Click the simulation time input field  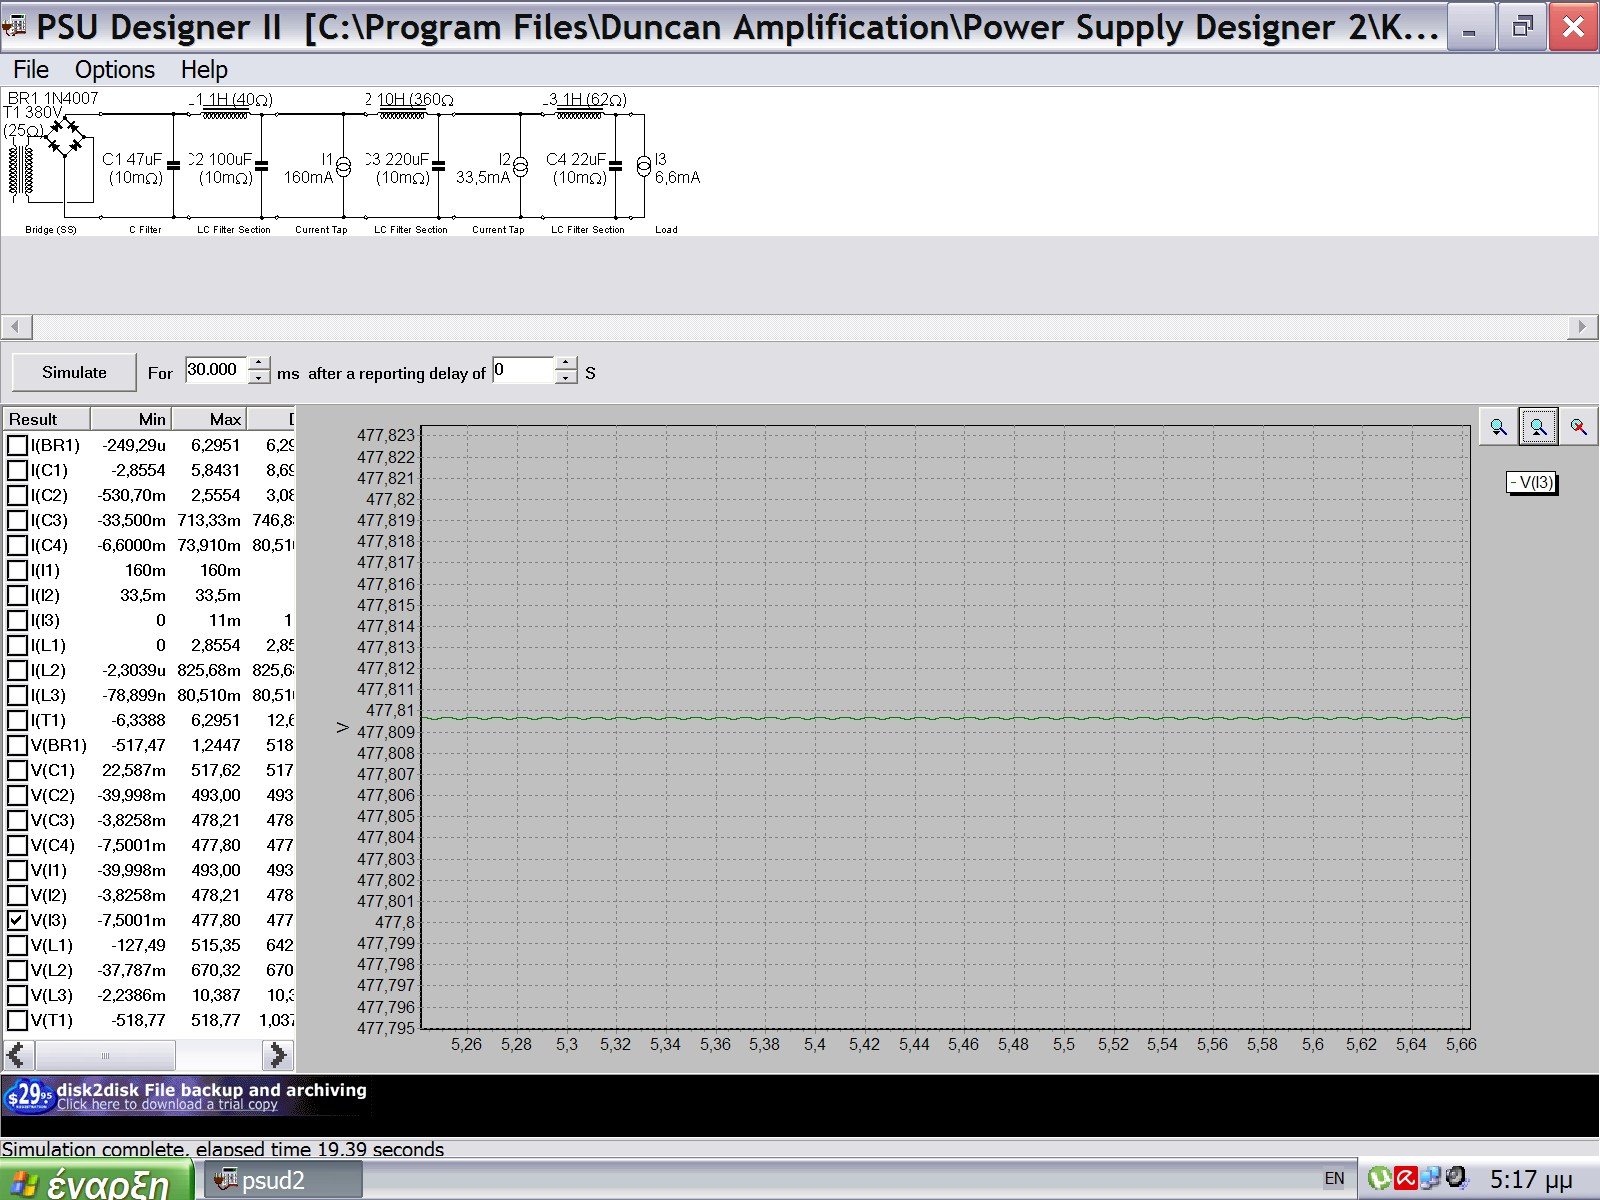(216, 370)
